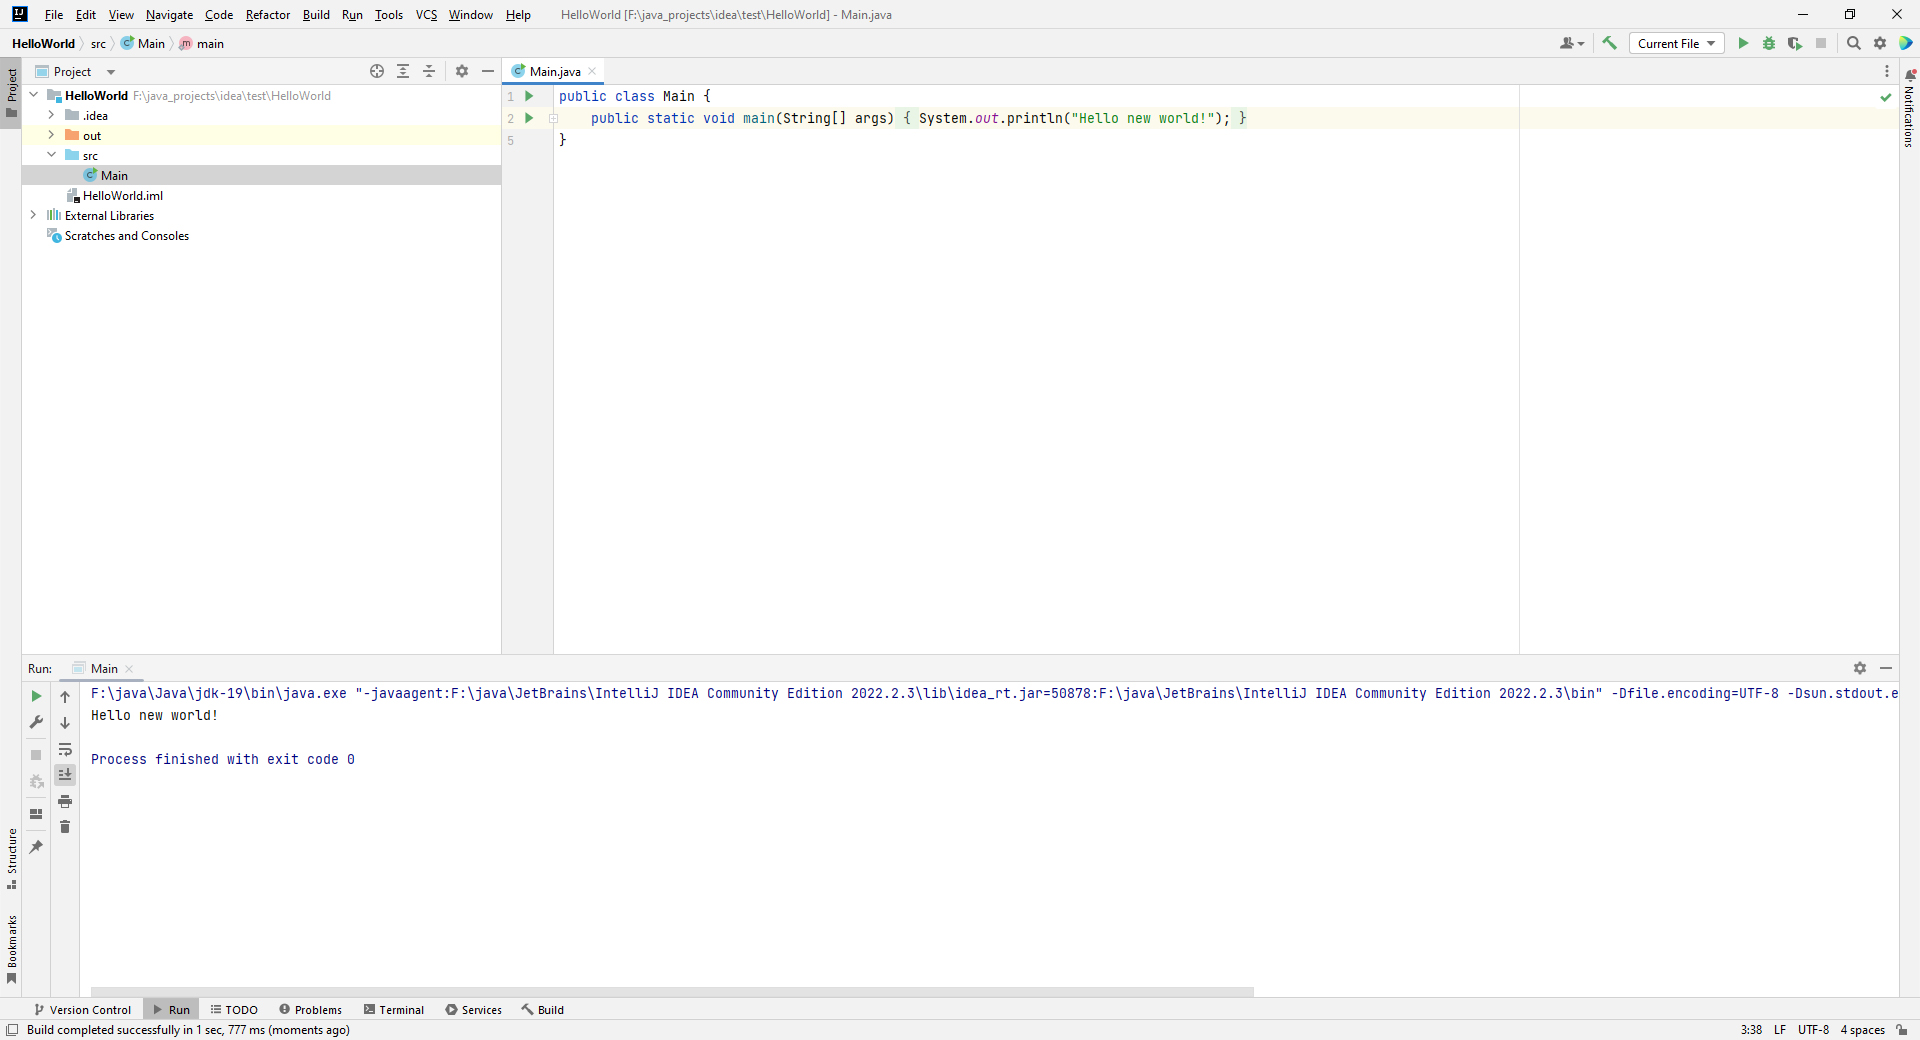Restore layout icon in Run panel
Viewport: 1920px width, 1040px height.
(x=36, y=814)
